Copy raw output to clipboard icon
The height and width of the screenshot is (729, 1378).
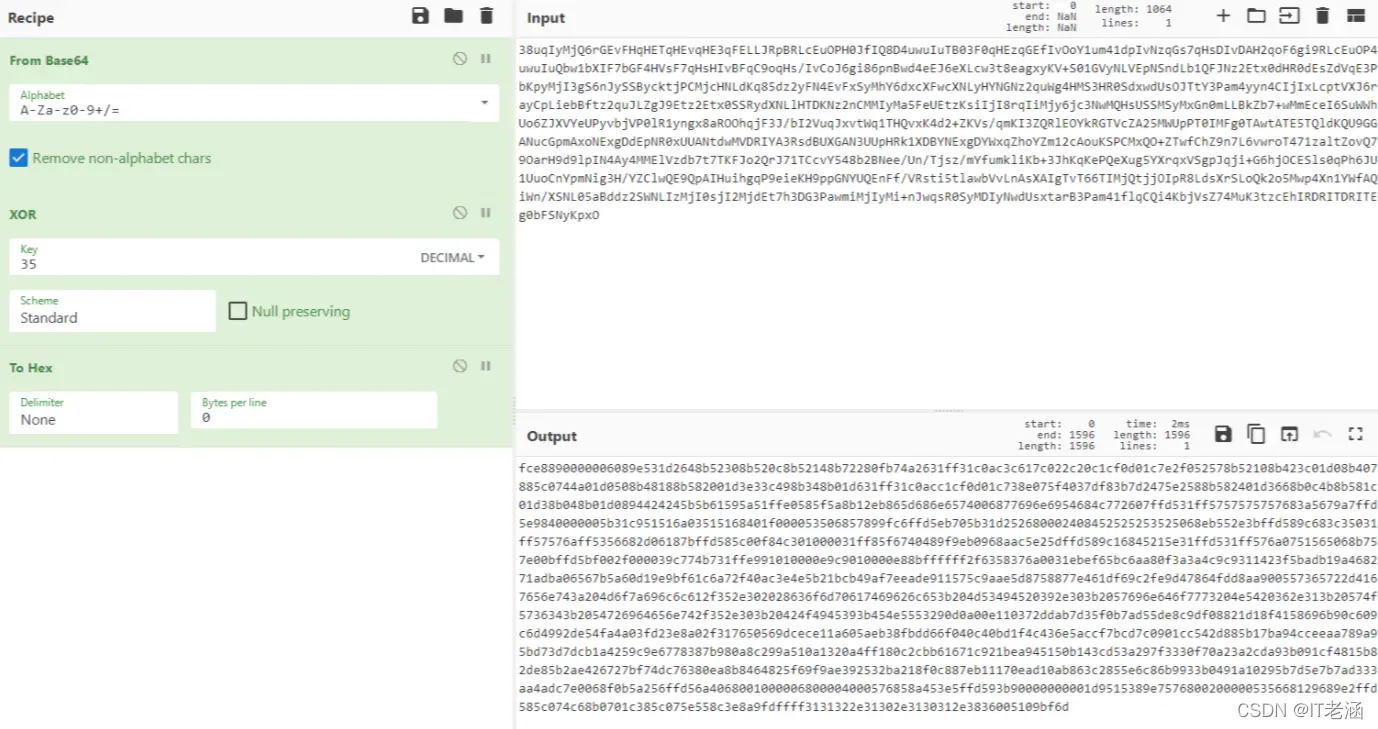tap(1256, 433)
